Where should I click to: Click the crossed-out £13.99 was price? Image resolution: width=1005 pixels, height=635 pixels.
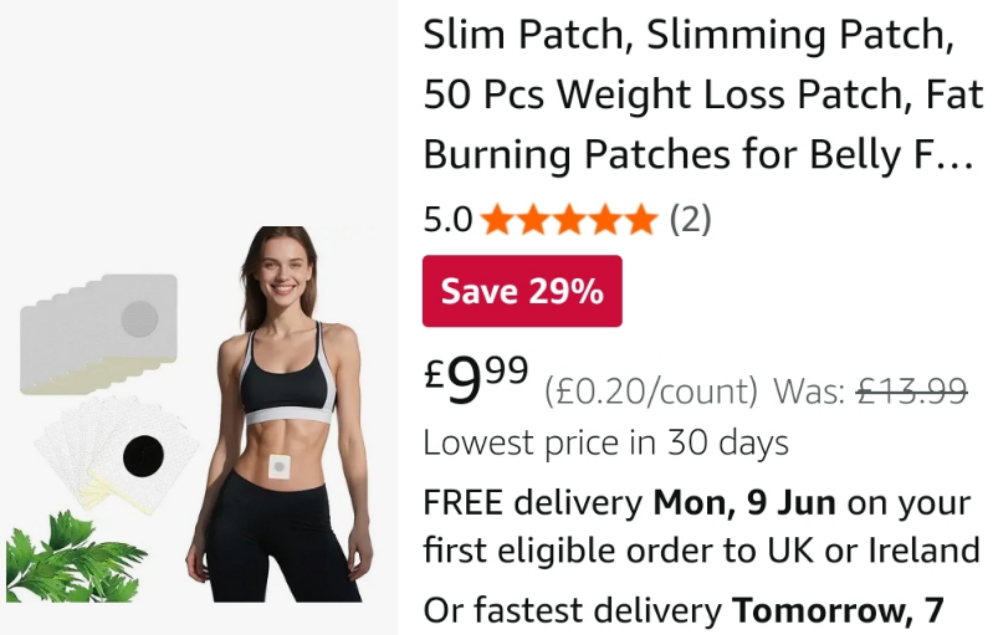tap(913, 390)
